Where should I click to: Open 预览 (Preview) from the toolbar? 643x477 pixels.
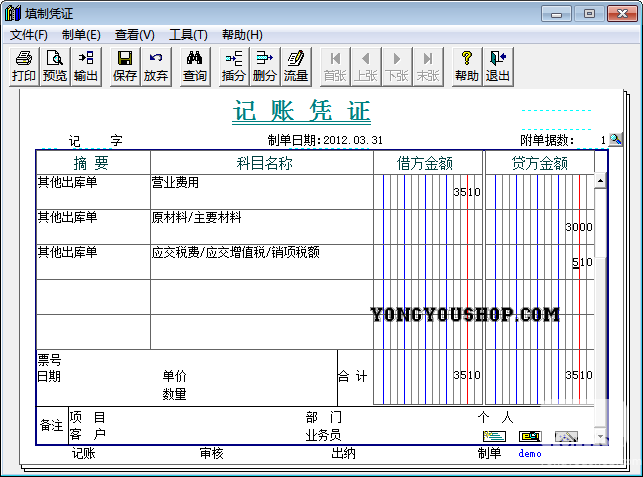[x=55, y=66]
